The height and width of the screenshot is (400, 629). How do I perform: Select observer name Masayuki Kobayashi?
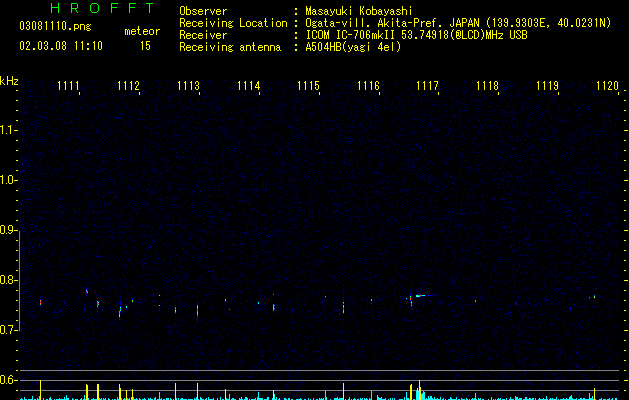(x=359, y=11)
